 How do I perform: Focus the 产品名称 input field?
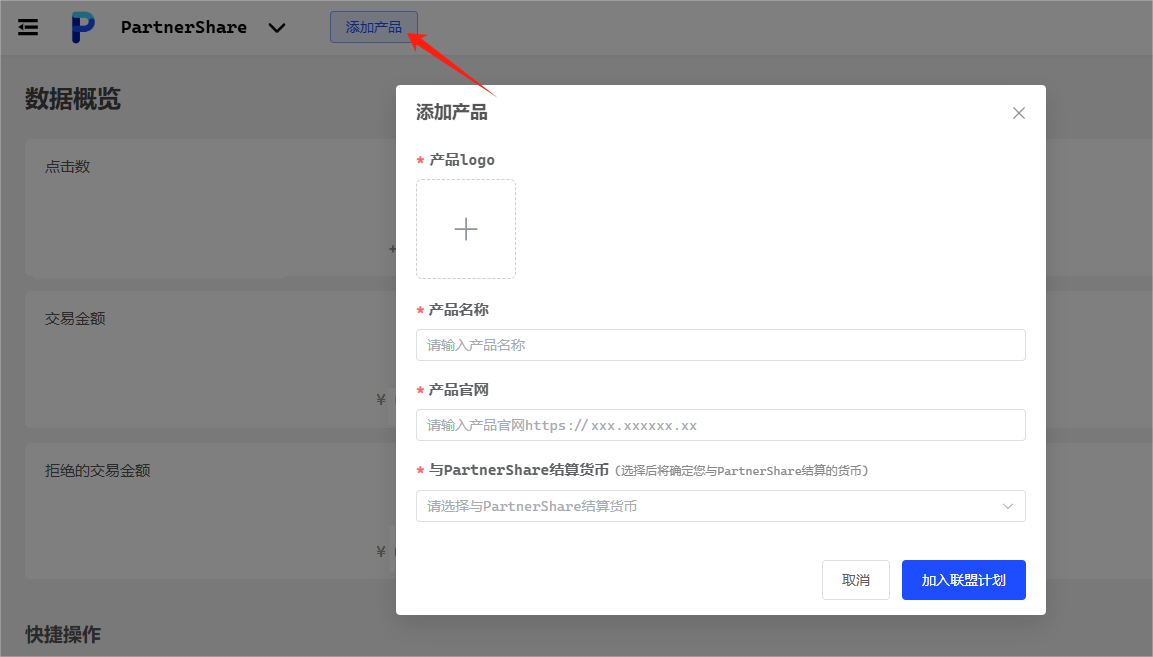pyautogui.click(x=720, y=344)
